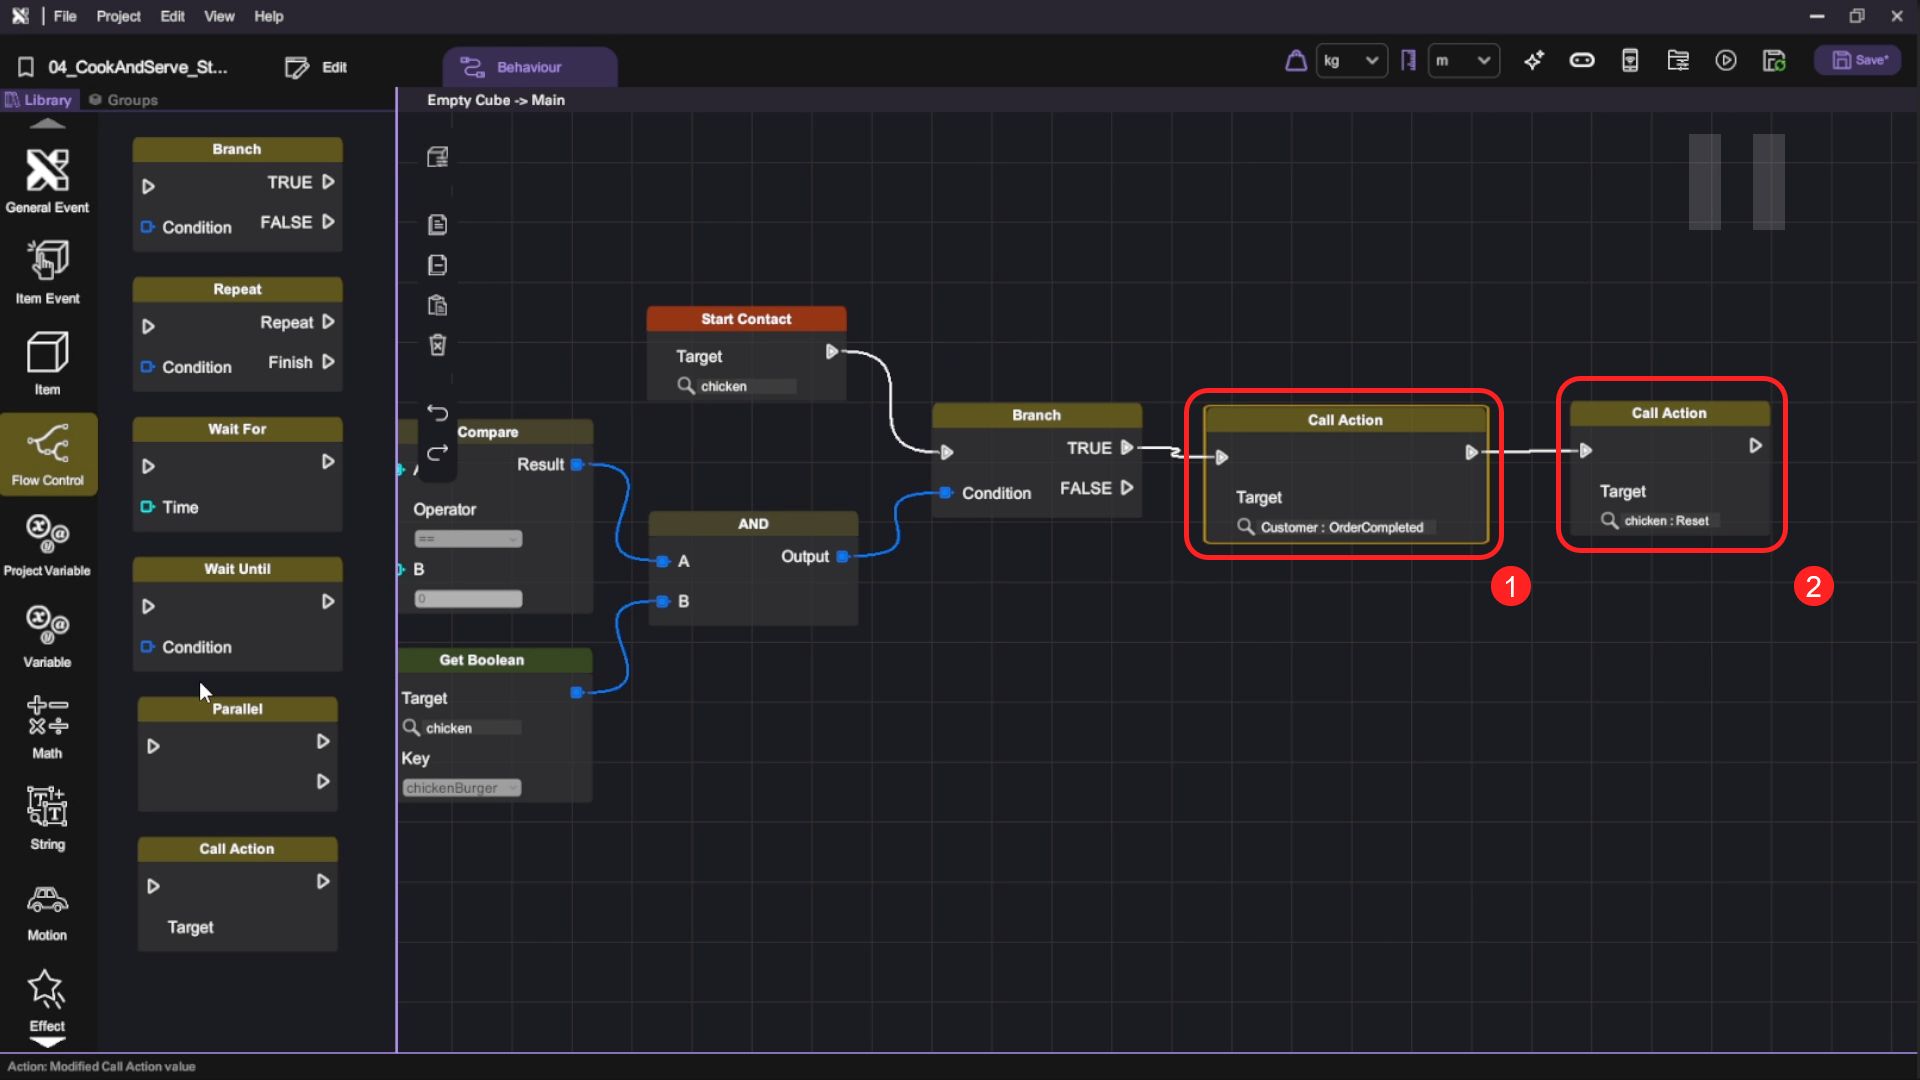Click the undo arrow icon
The width and height of the screenshot is (1920, 1080).
(x=437, y=412)
